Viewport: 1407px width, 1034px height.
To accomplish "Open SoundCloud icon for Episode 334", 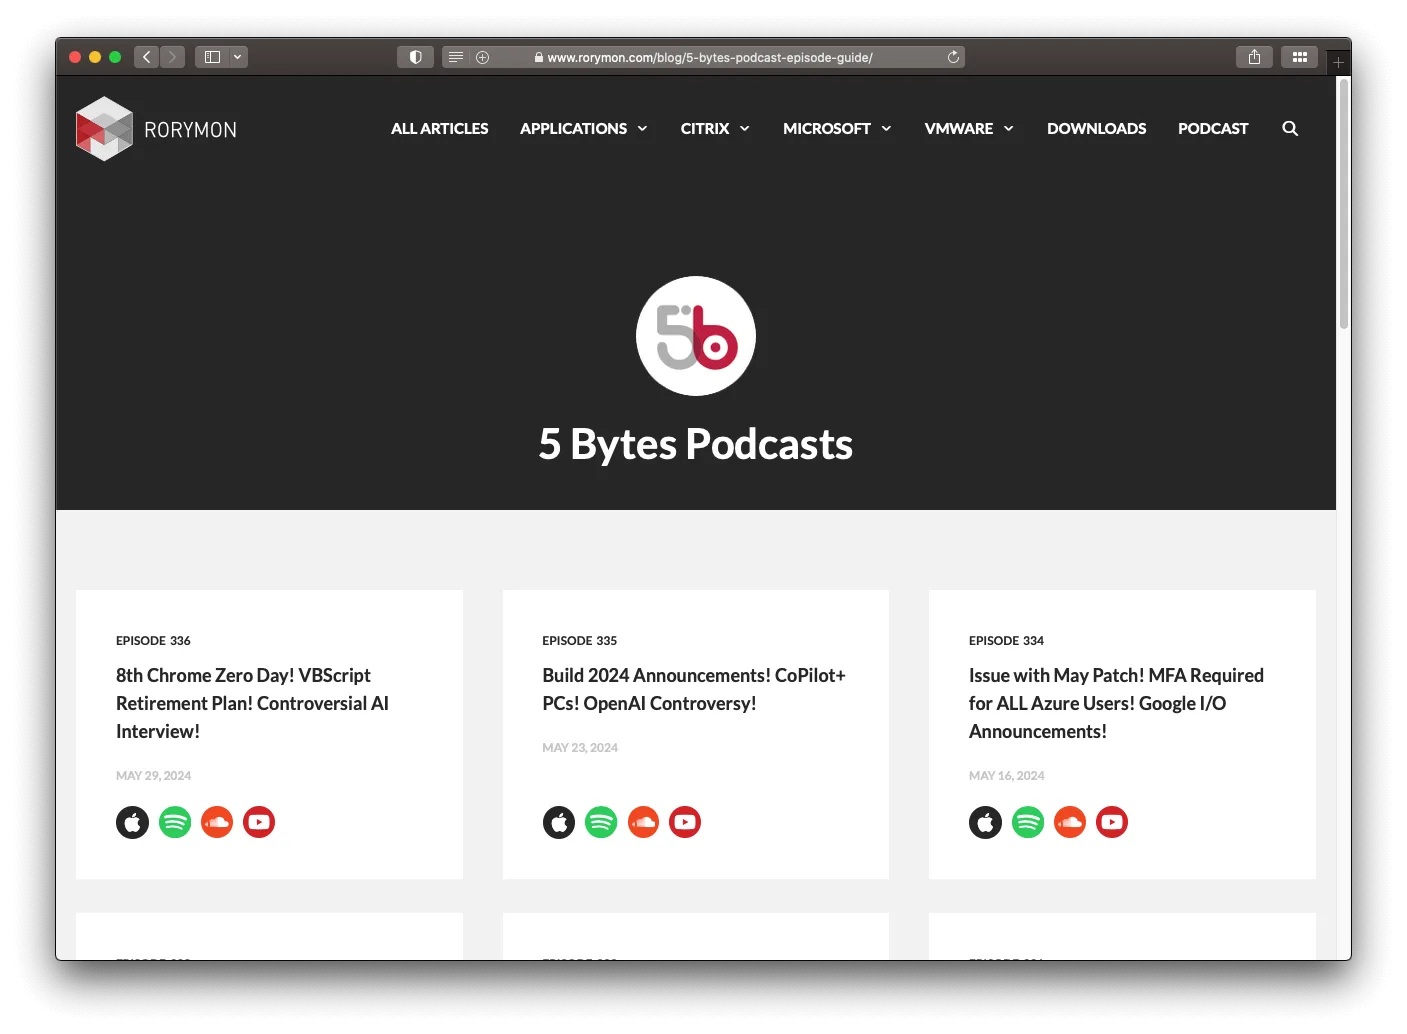I will coord(1070,822).
